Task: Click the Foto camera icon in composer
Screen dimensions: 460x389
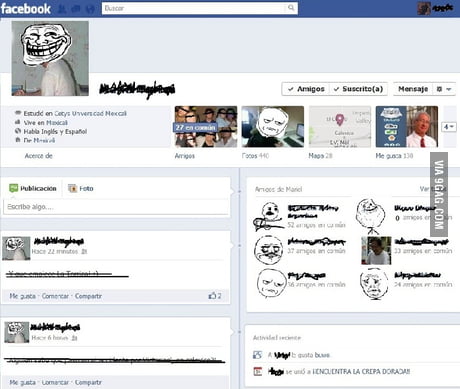Action: [x=72, y=188]
